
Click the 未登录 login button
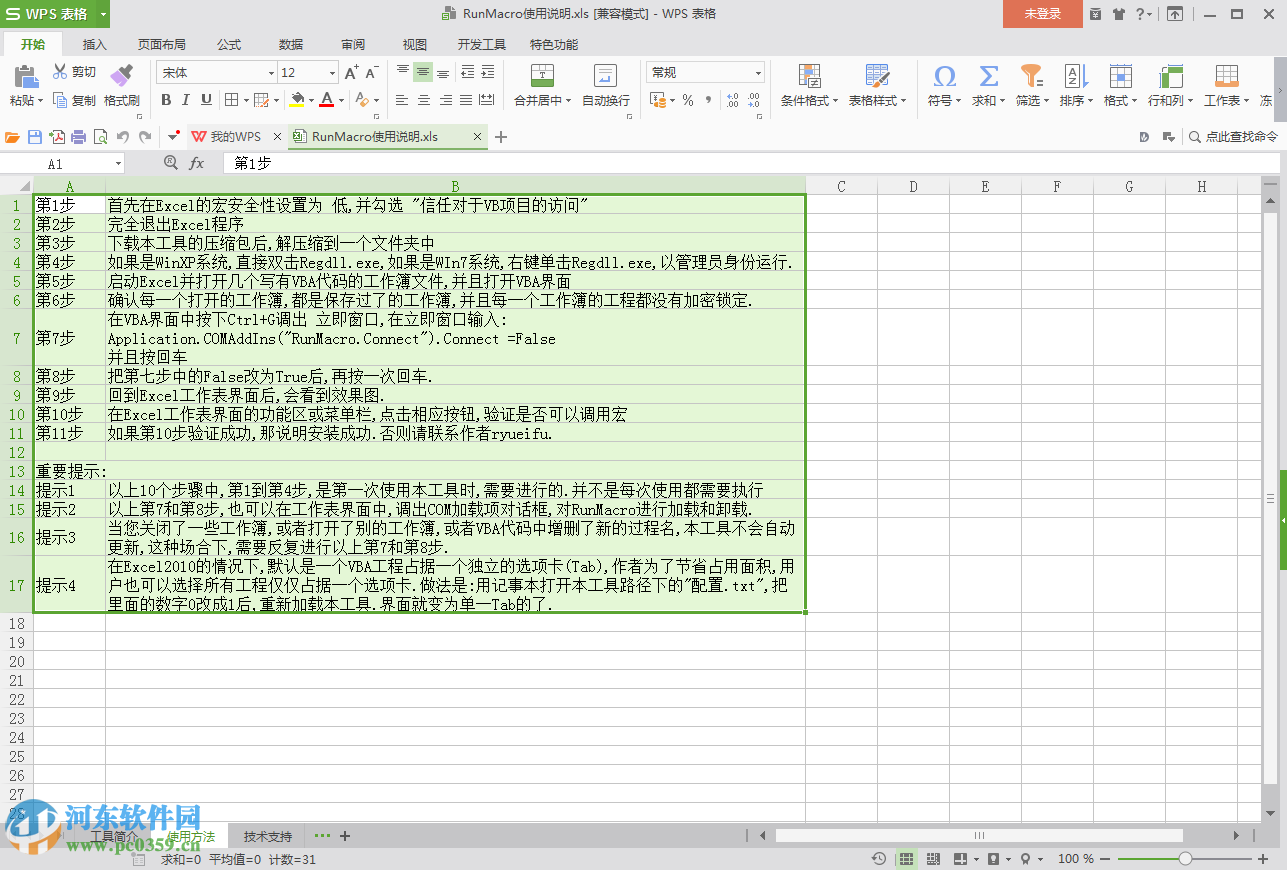click(x=1042, y=15)
